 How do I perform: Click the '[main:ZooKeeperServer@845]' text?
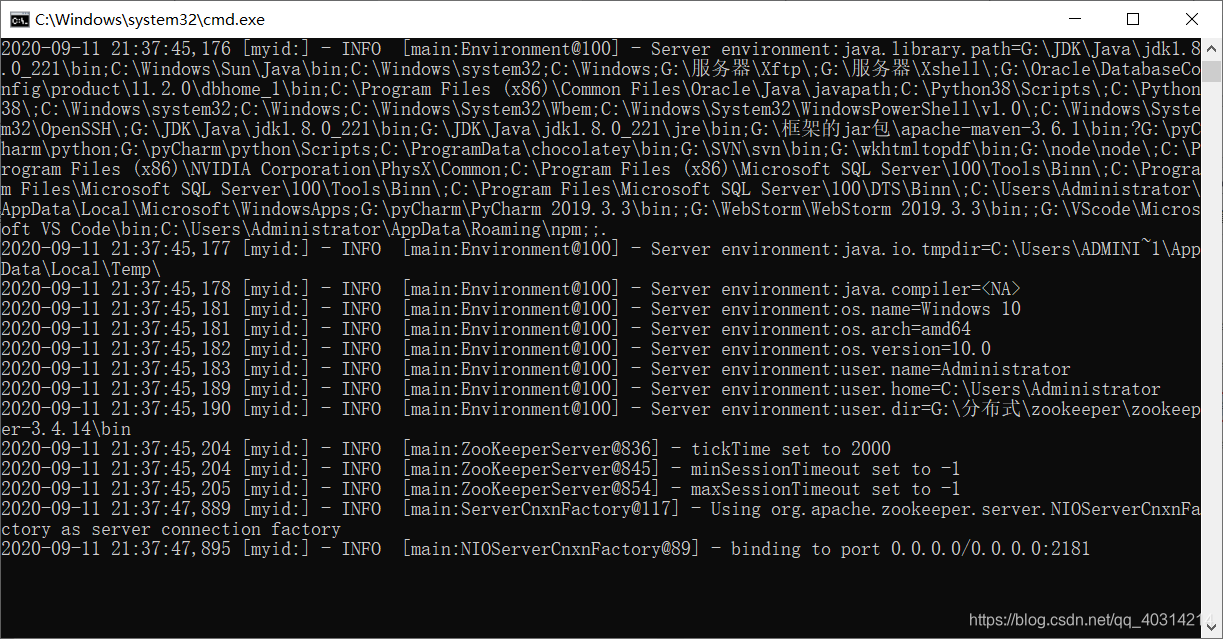coord(530,469)
